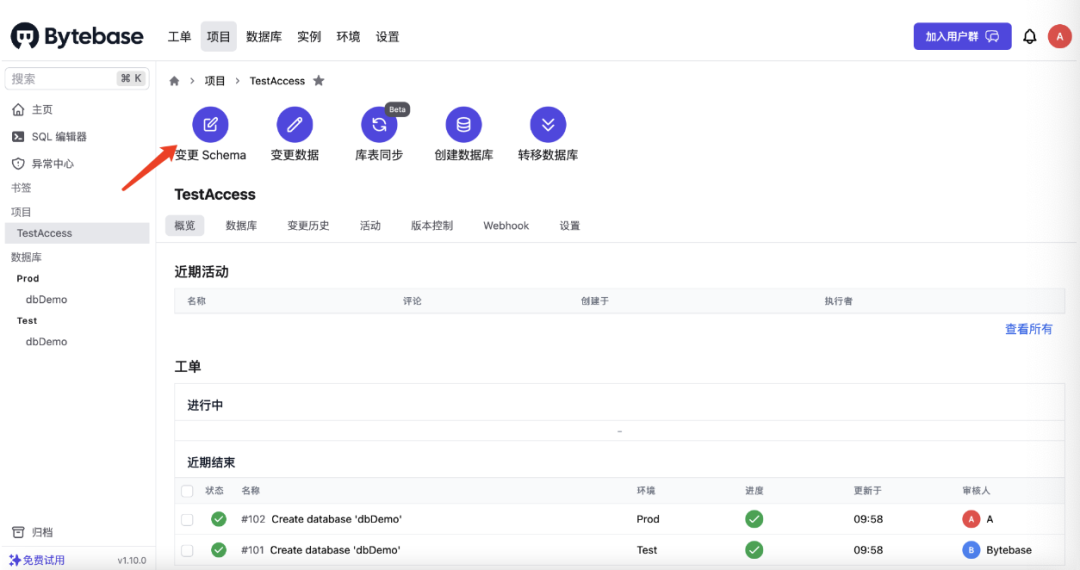Viewport: 1080px width, 570px height.
Task: Click the Test environment cell in issues table
Action: tap(646, 550)
